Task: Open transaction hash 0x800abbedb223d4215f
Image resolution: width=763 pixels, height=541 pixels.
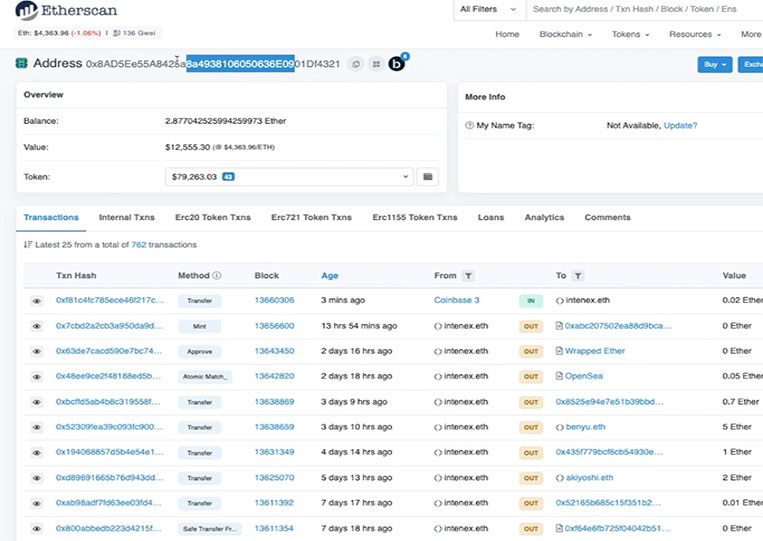Action: [x=109, y=528]
